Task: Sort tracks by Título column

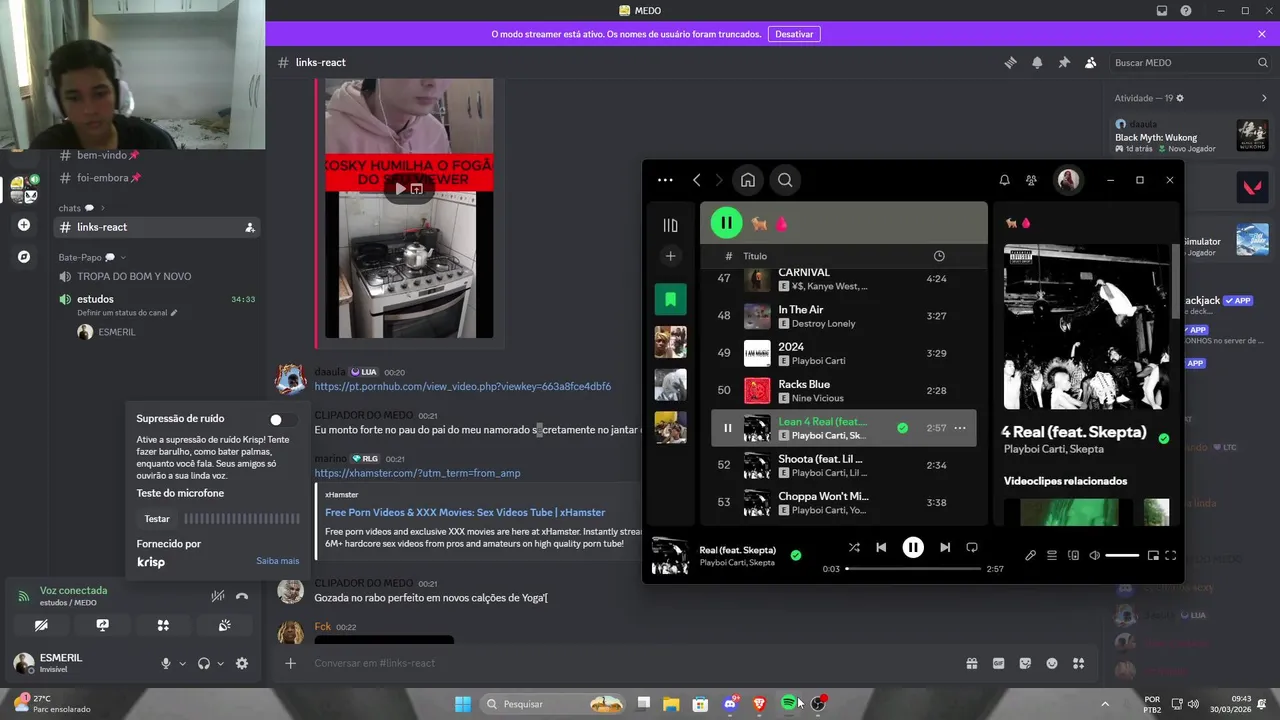Action: (755, 256)
